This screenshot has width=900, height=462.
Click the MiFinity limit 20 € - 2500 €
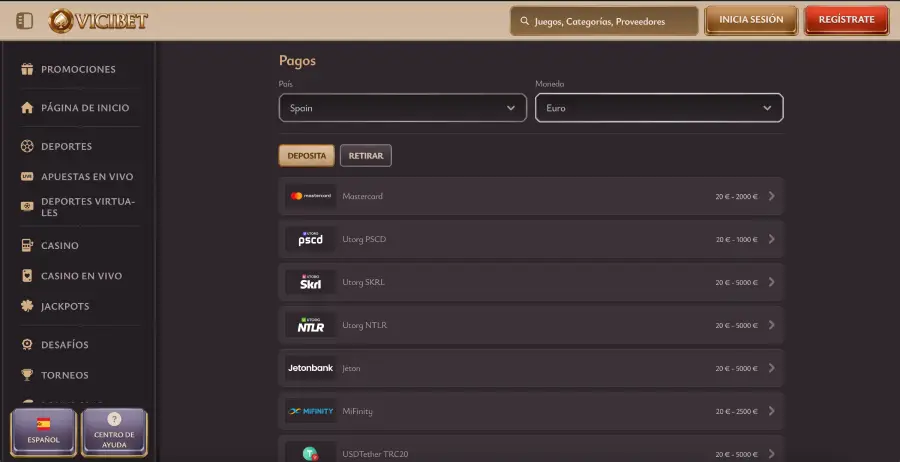tap(736, 411)
